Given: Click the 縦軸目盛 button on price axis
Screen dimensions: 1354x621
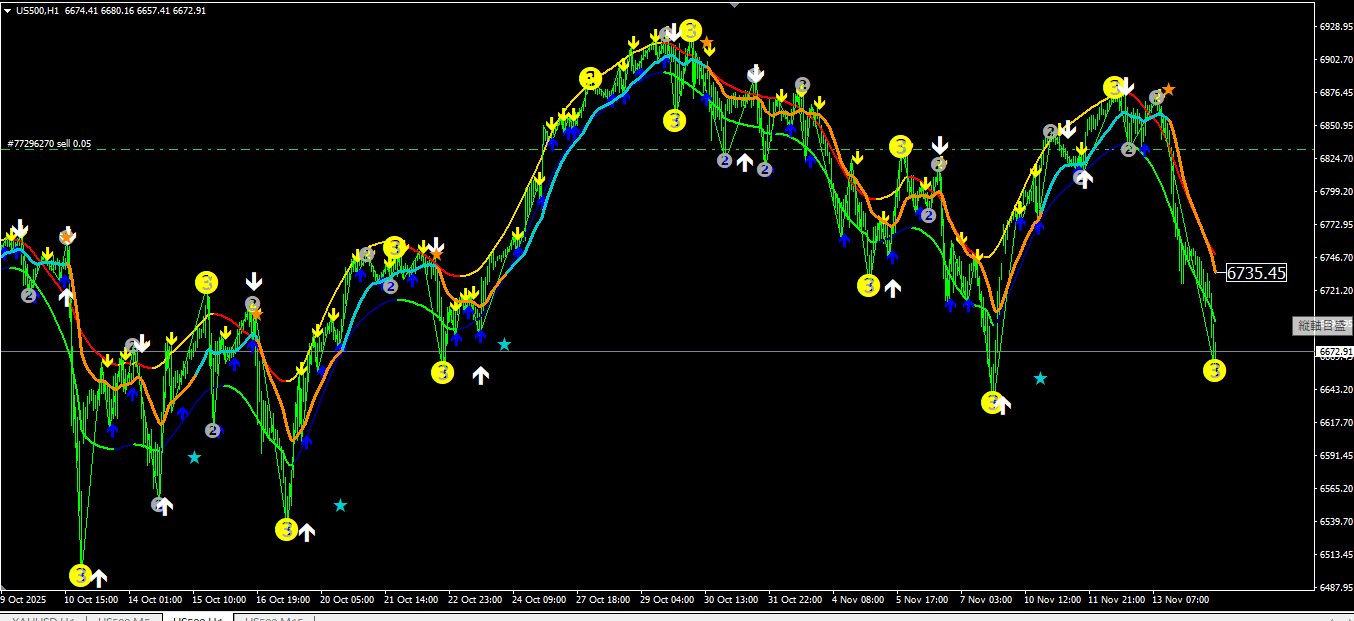Looking at the screenshot, I should [1322, 325].
